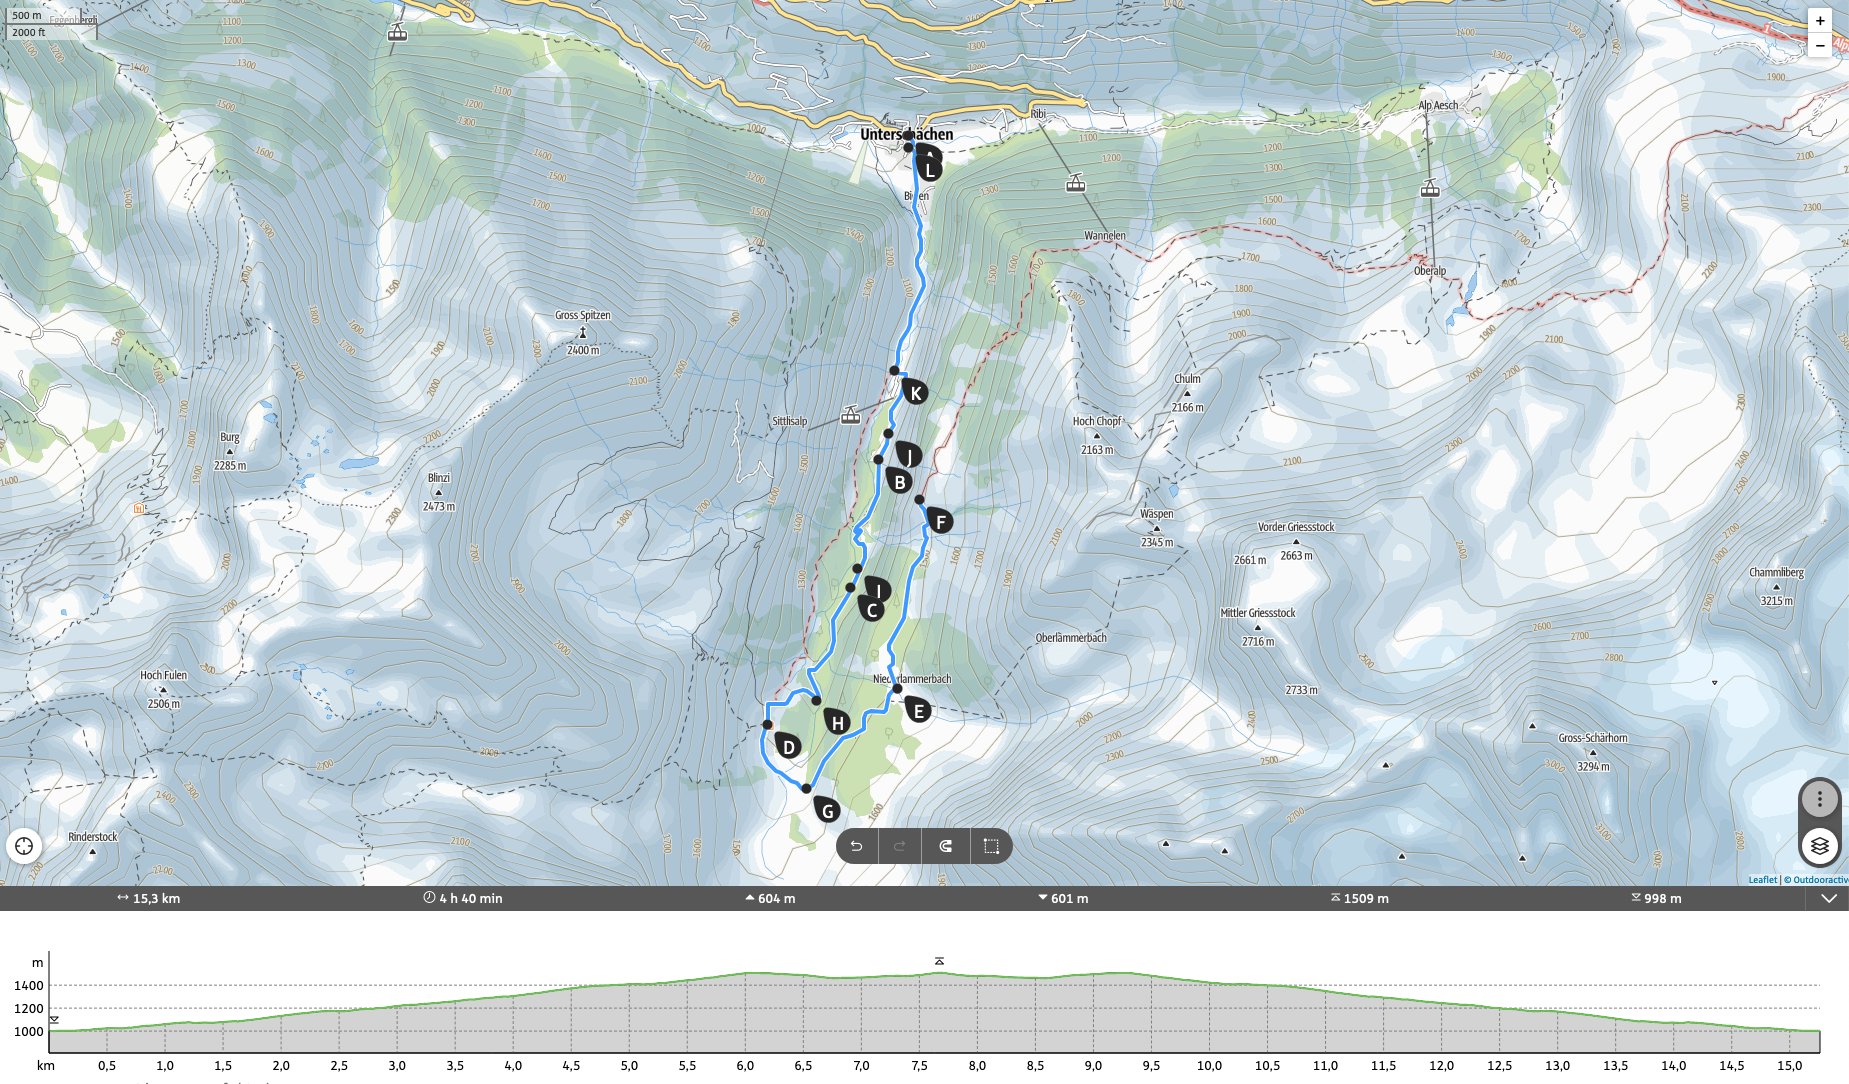Zoom out of the map

(1820, 45)
